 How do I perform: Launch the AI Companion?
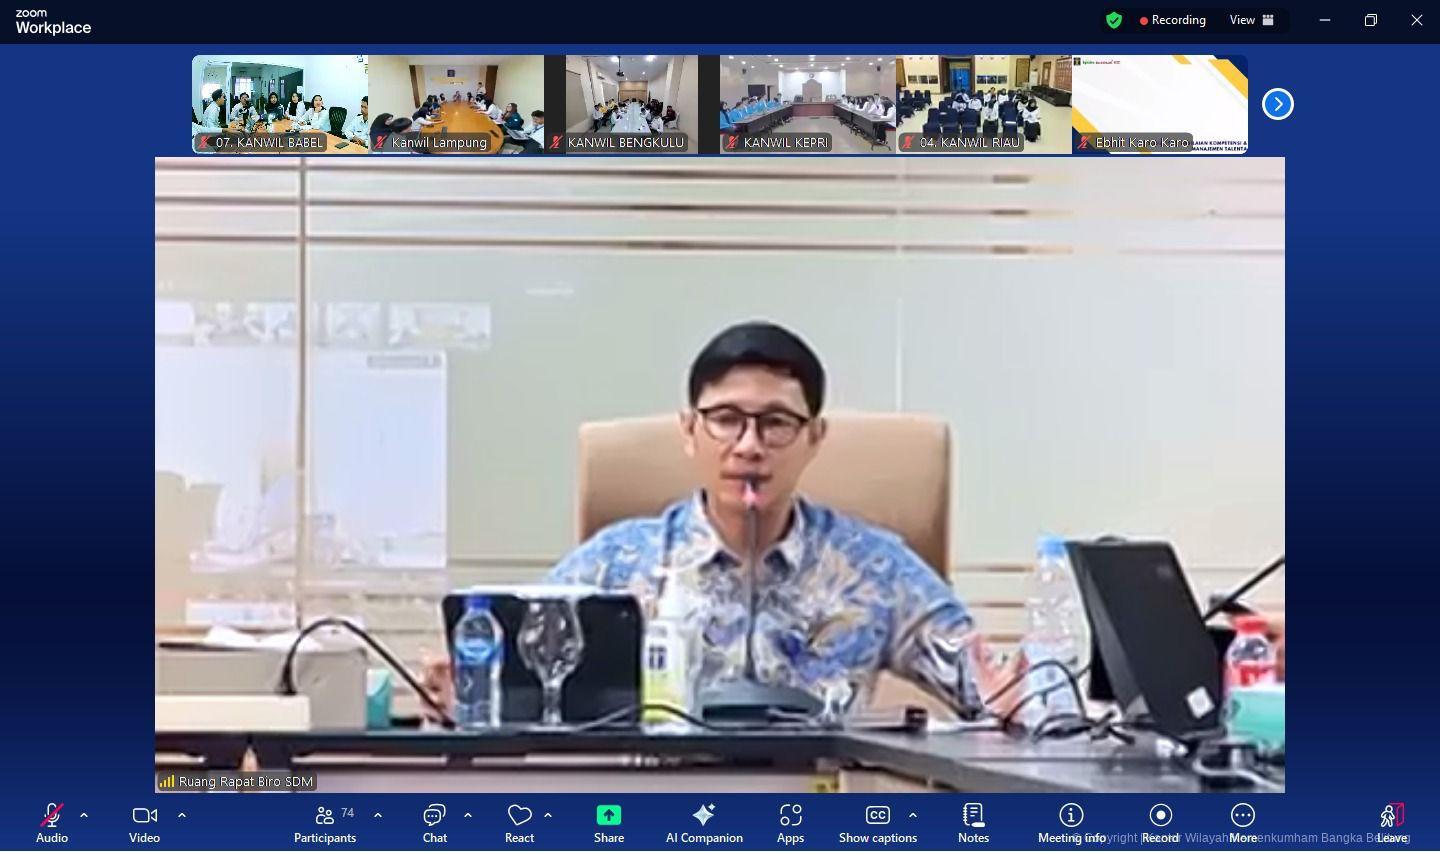(704, 823)
